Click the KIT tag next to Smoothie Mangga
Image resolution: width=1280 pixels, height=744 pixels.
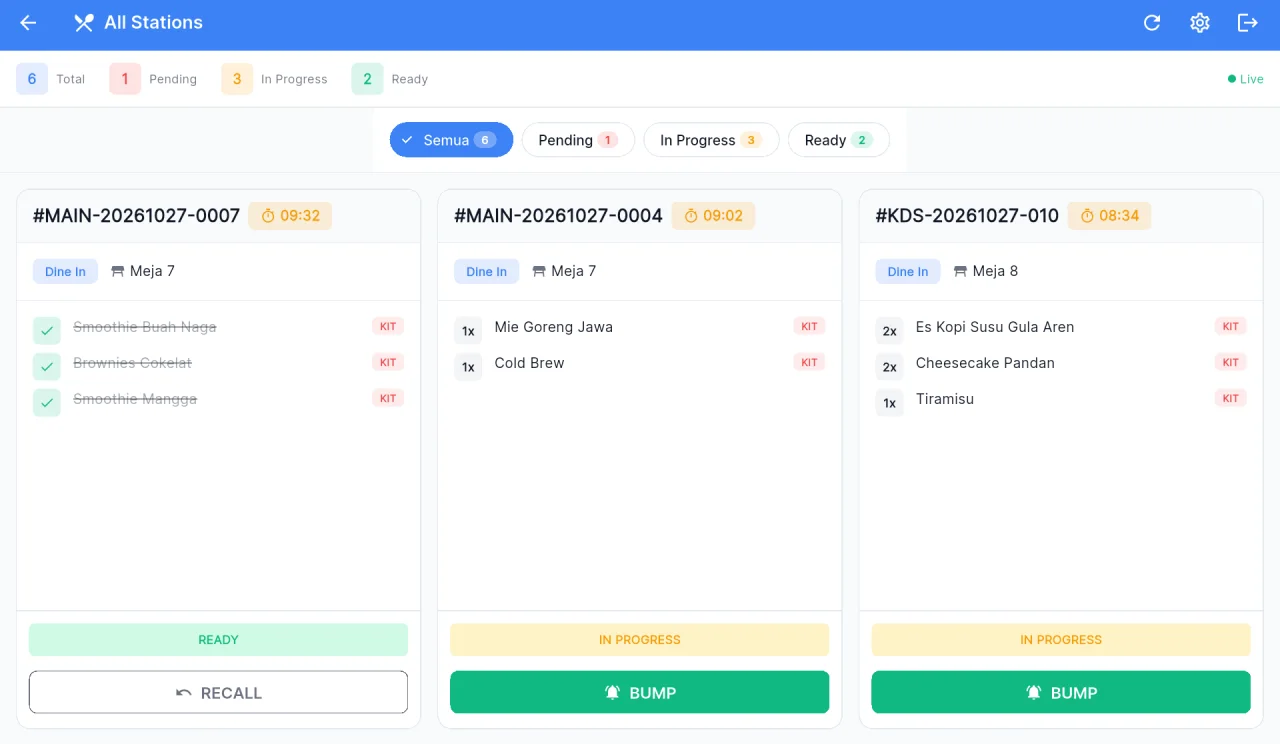tap(388, 398)
